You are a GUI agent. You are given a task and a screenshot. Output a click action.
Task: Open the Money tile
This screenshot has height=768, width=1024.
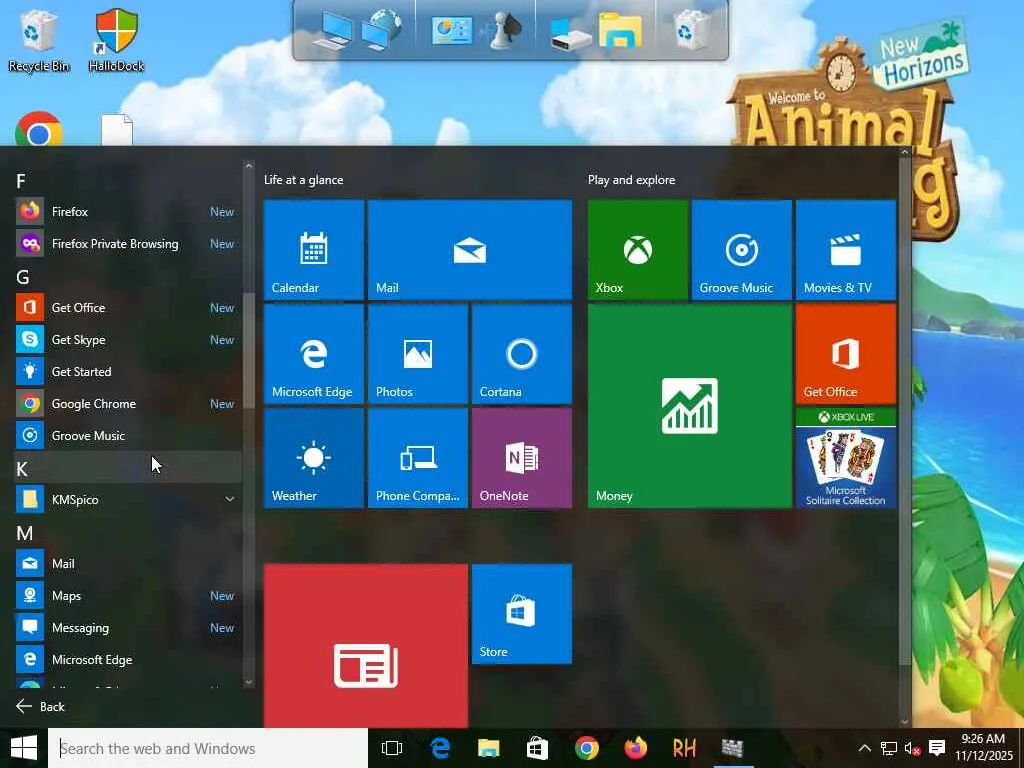[690, 406]
